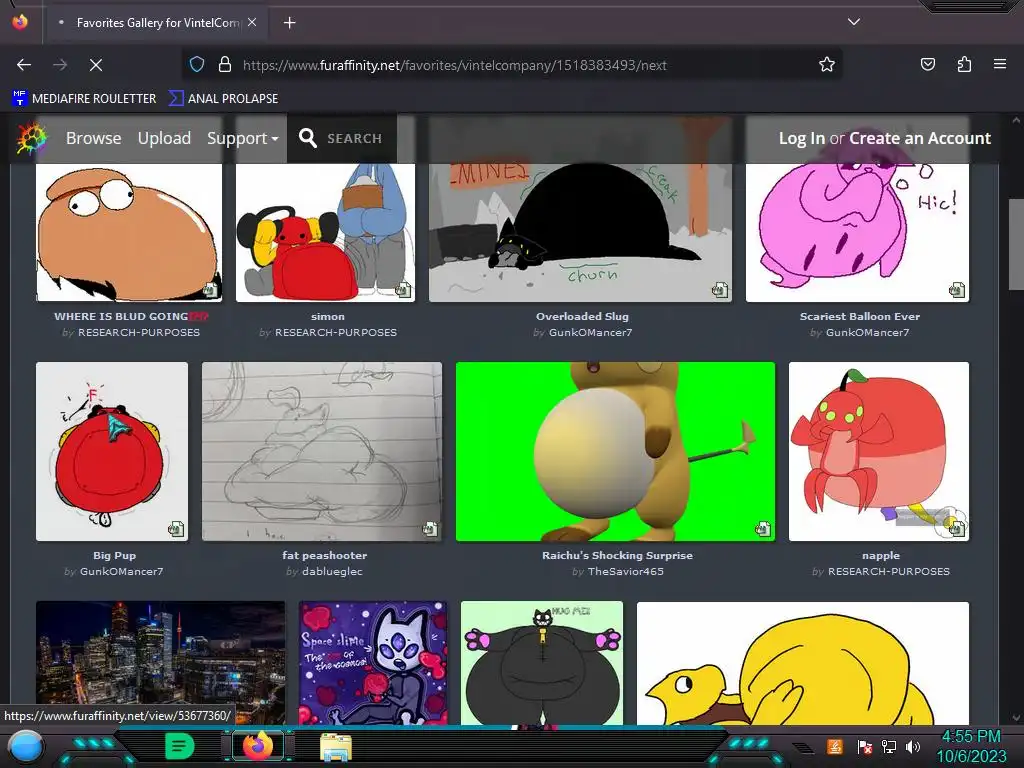
Task: Open the HUG ME black cat thumbnail
Action: pos(541,662)
